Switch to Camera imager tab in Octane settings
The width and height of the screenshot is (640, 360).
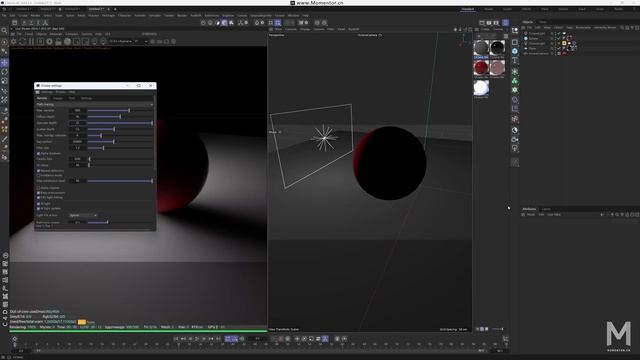58,98
